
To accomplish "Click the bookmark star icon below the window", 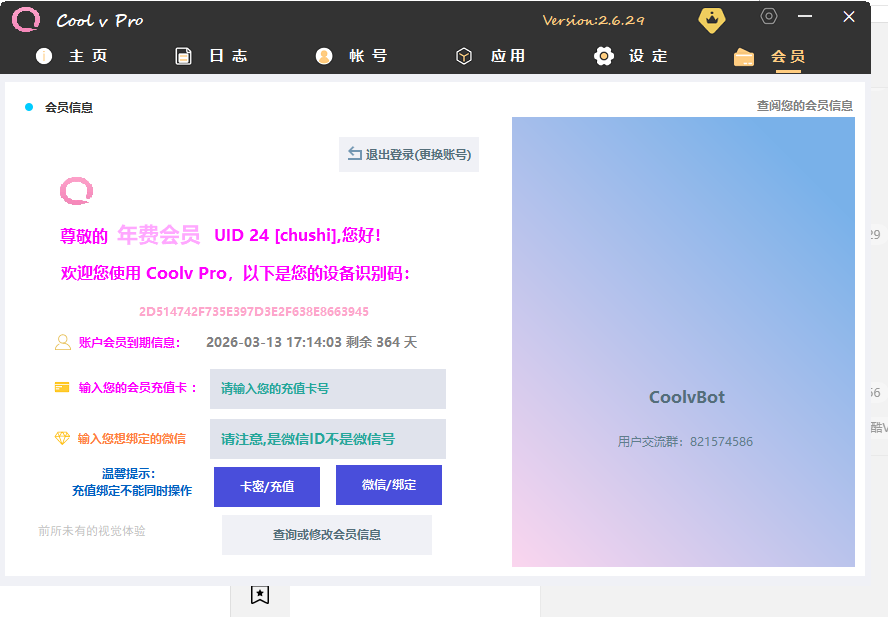I will click(260, 595).
